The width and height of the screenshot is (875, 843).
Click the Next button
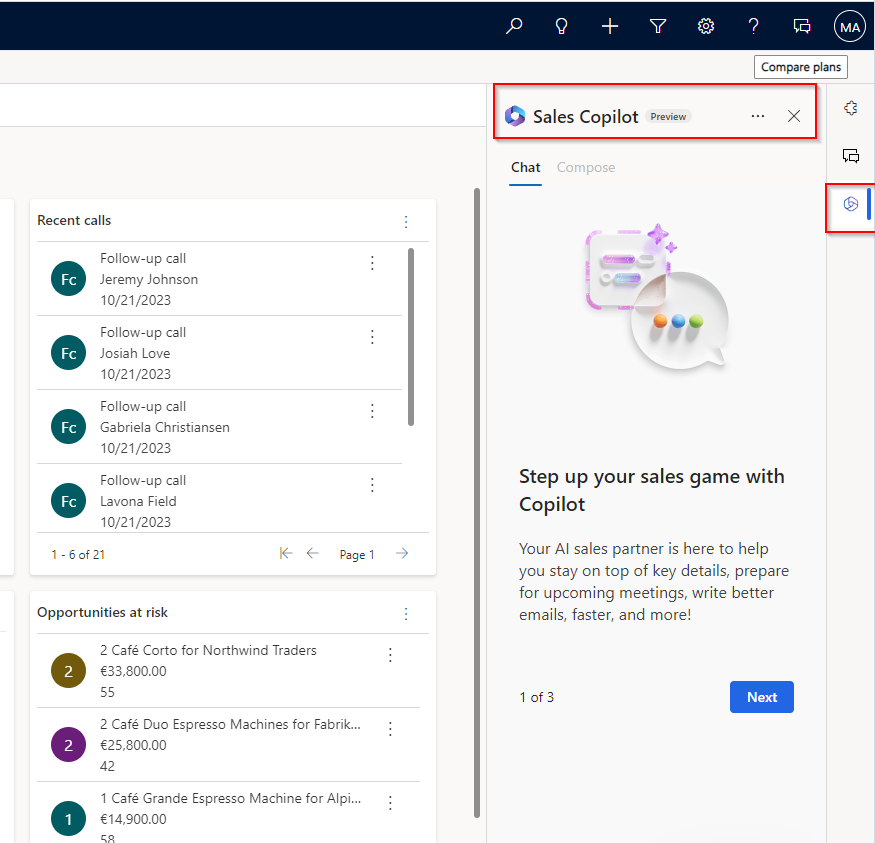click(x=762, y=697)
